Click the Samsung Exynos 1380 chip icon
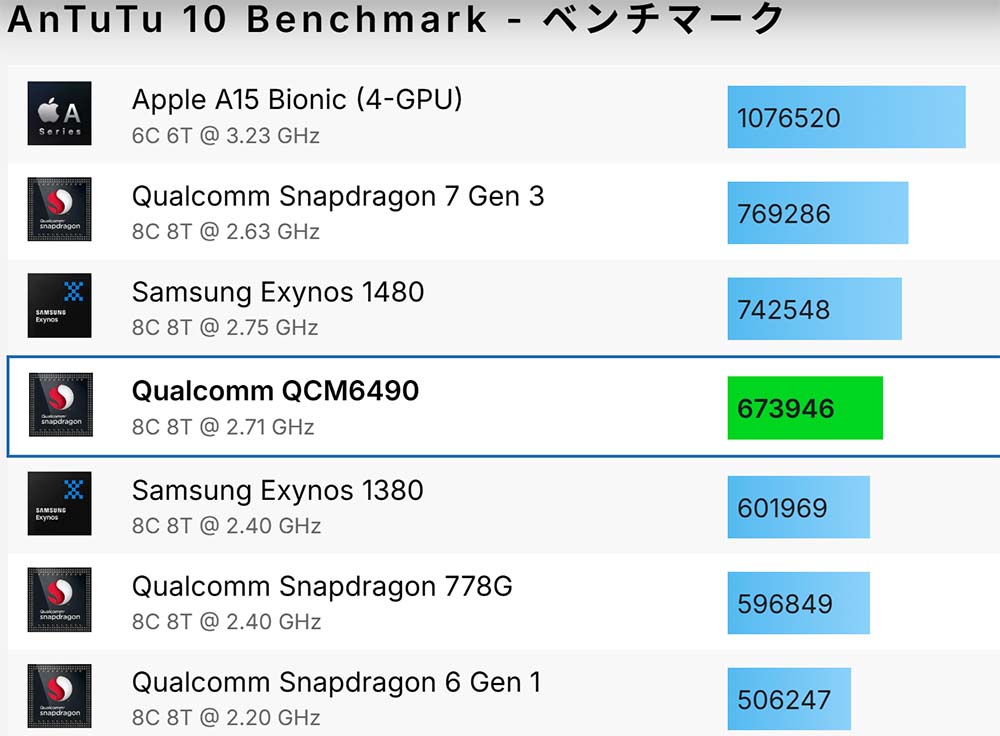The image size is (1000, 736). coord(60,503)
